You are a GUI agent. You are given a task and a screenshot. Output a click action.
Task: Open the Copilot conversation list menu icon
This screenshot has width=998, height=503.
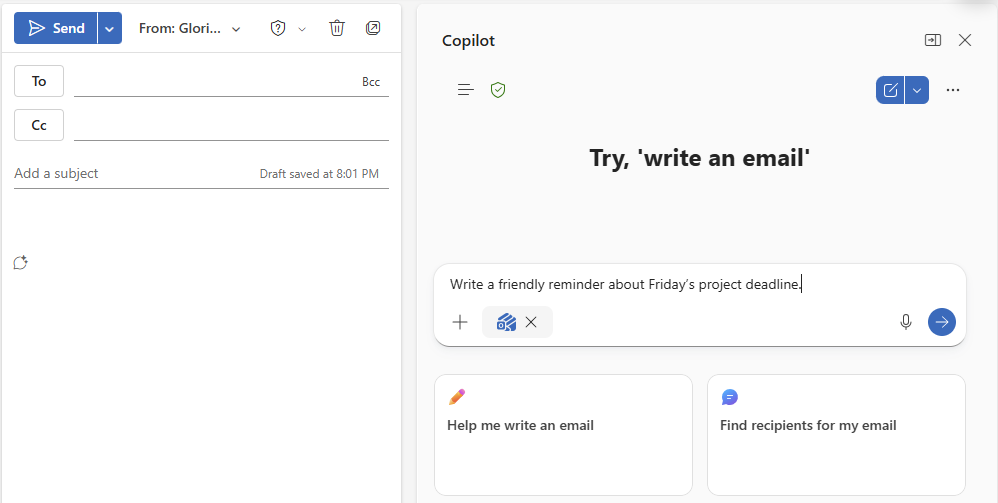pos(466,90)
